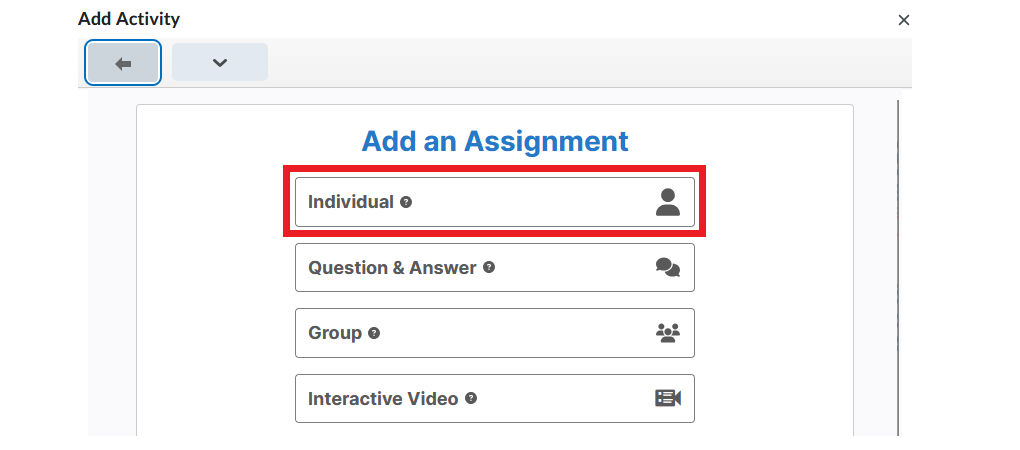
Task: Click the three-people group icon
Action: 667,333
